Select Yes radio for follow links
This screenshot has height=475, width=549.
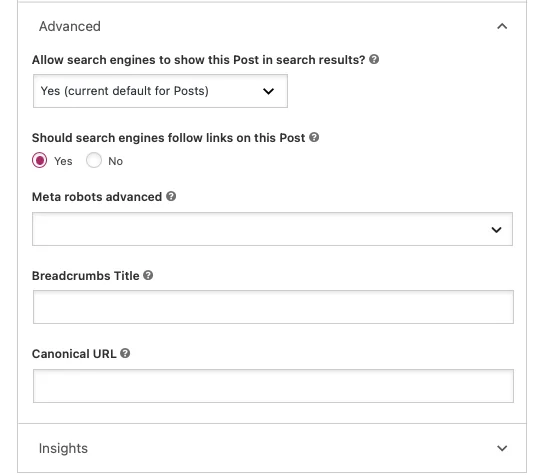click(40, 160)
